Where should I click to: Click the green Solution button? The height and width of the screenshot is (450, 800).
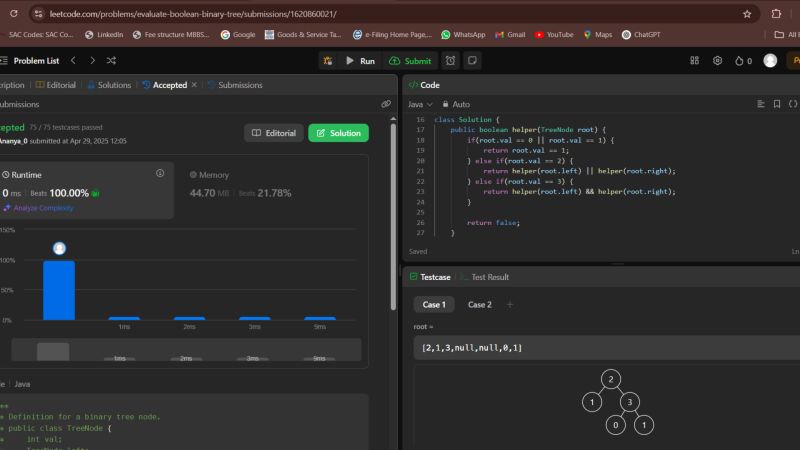(338, 133)
